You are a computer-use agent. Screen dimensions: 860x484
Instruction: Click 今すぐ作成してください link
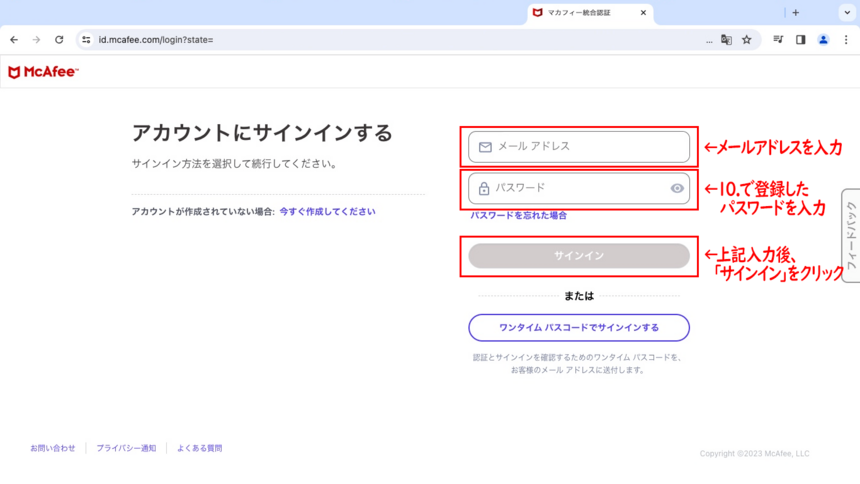[327, 211]
